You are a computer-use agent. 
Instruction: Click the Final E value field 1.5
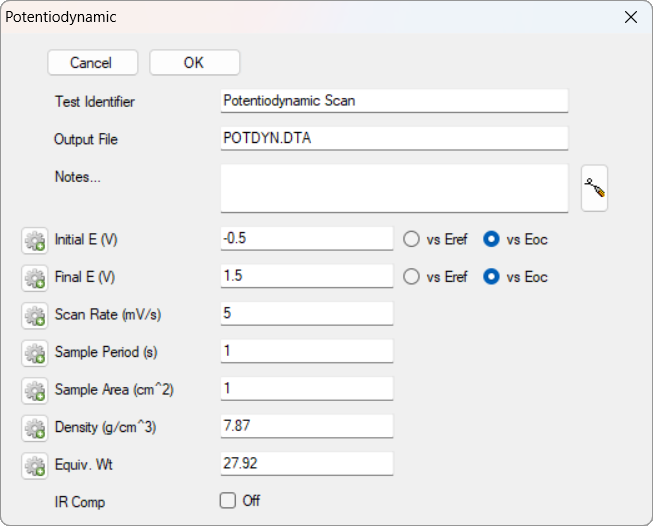pyautogui.click(x=307, y=276)
